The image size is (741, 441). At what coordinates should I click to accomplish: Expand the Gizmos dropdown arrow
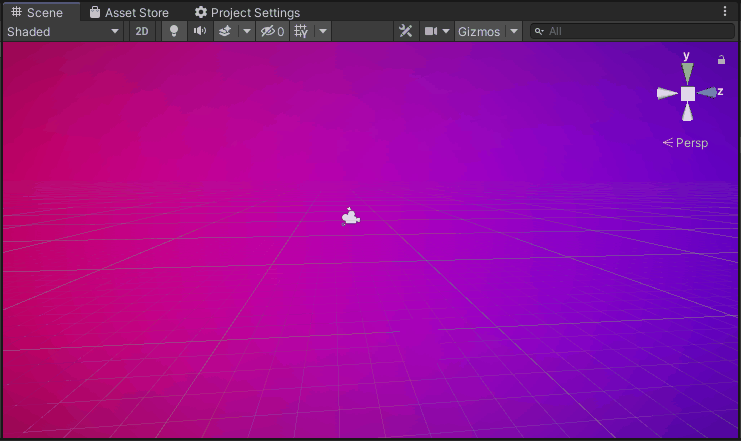[514, 31]
